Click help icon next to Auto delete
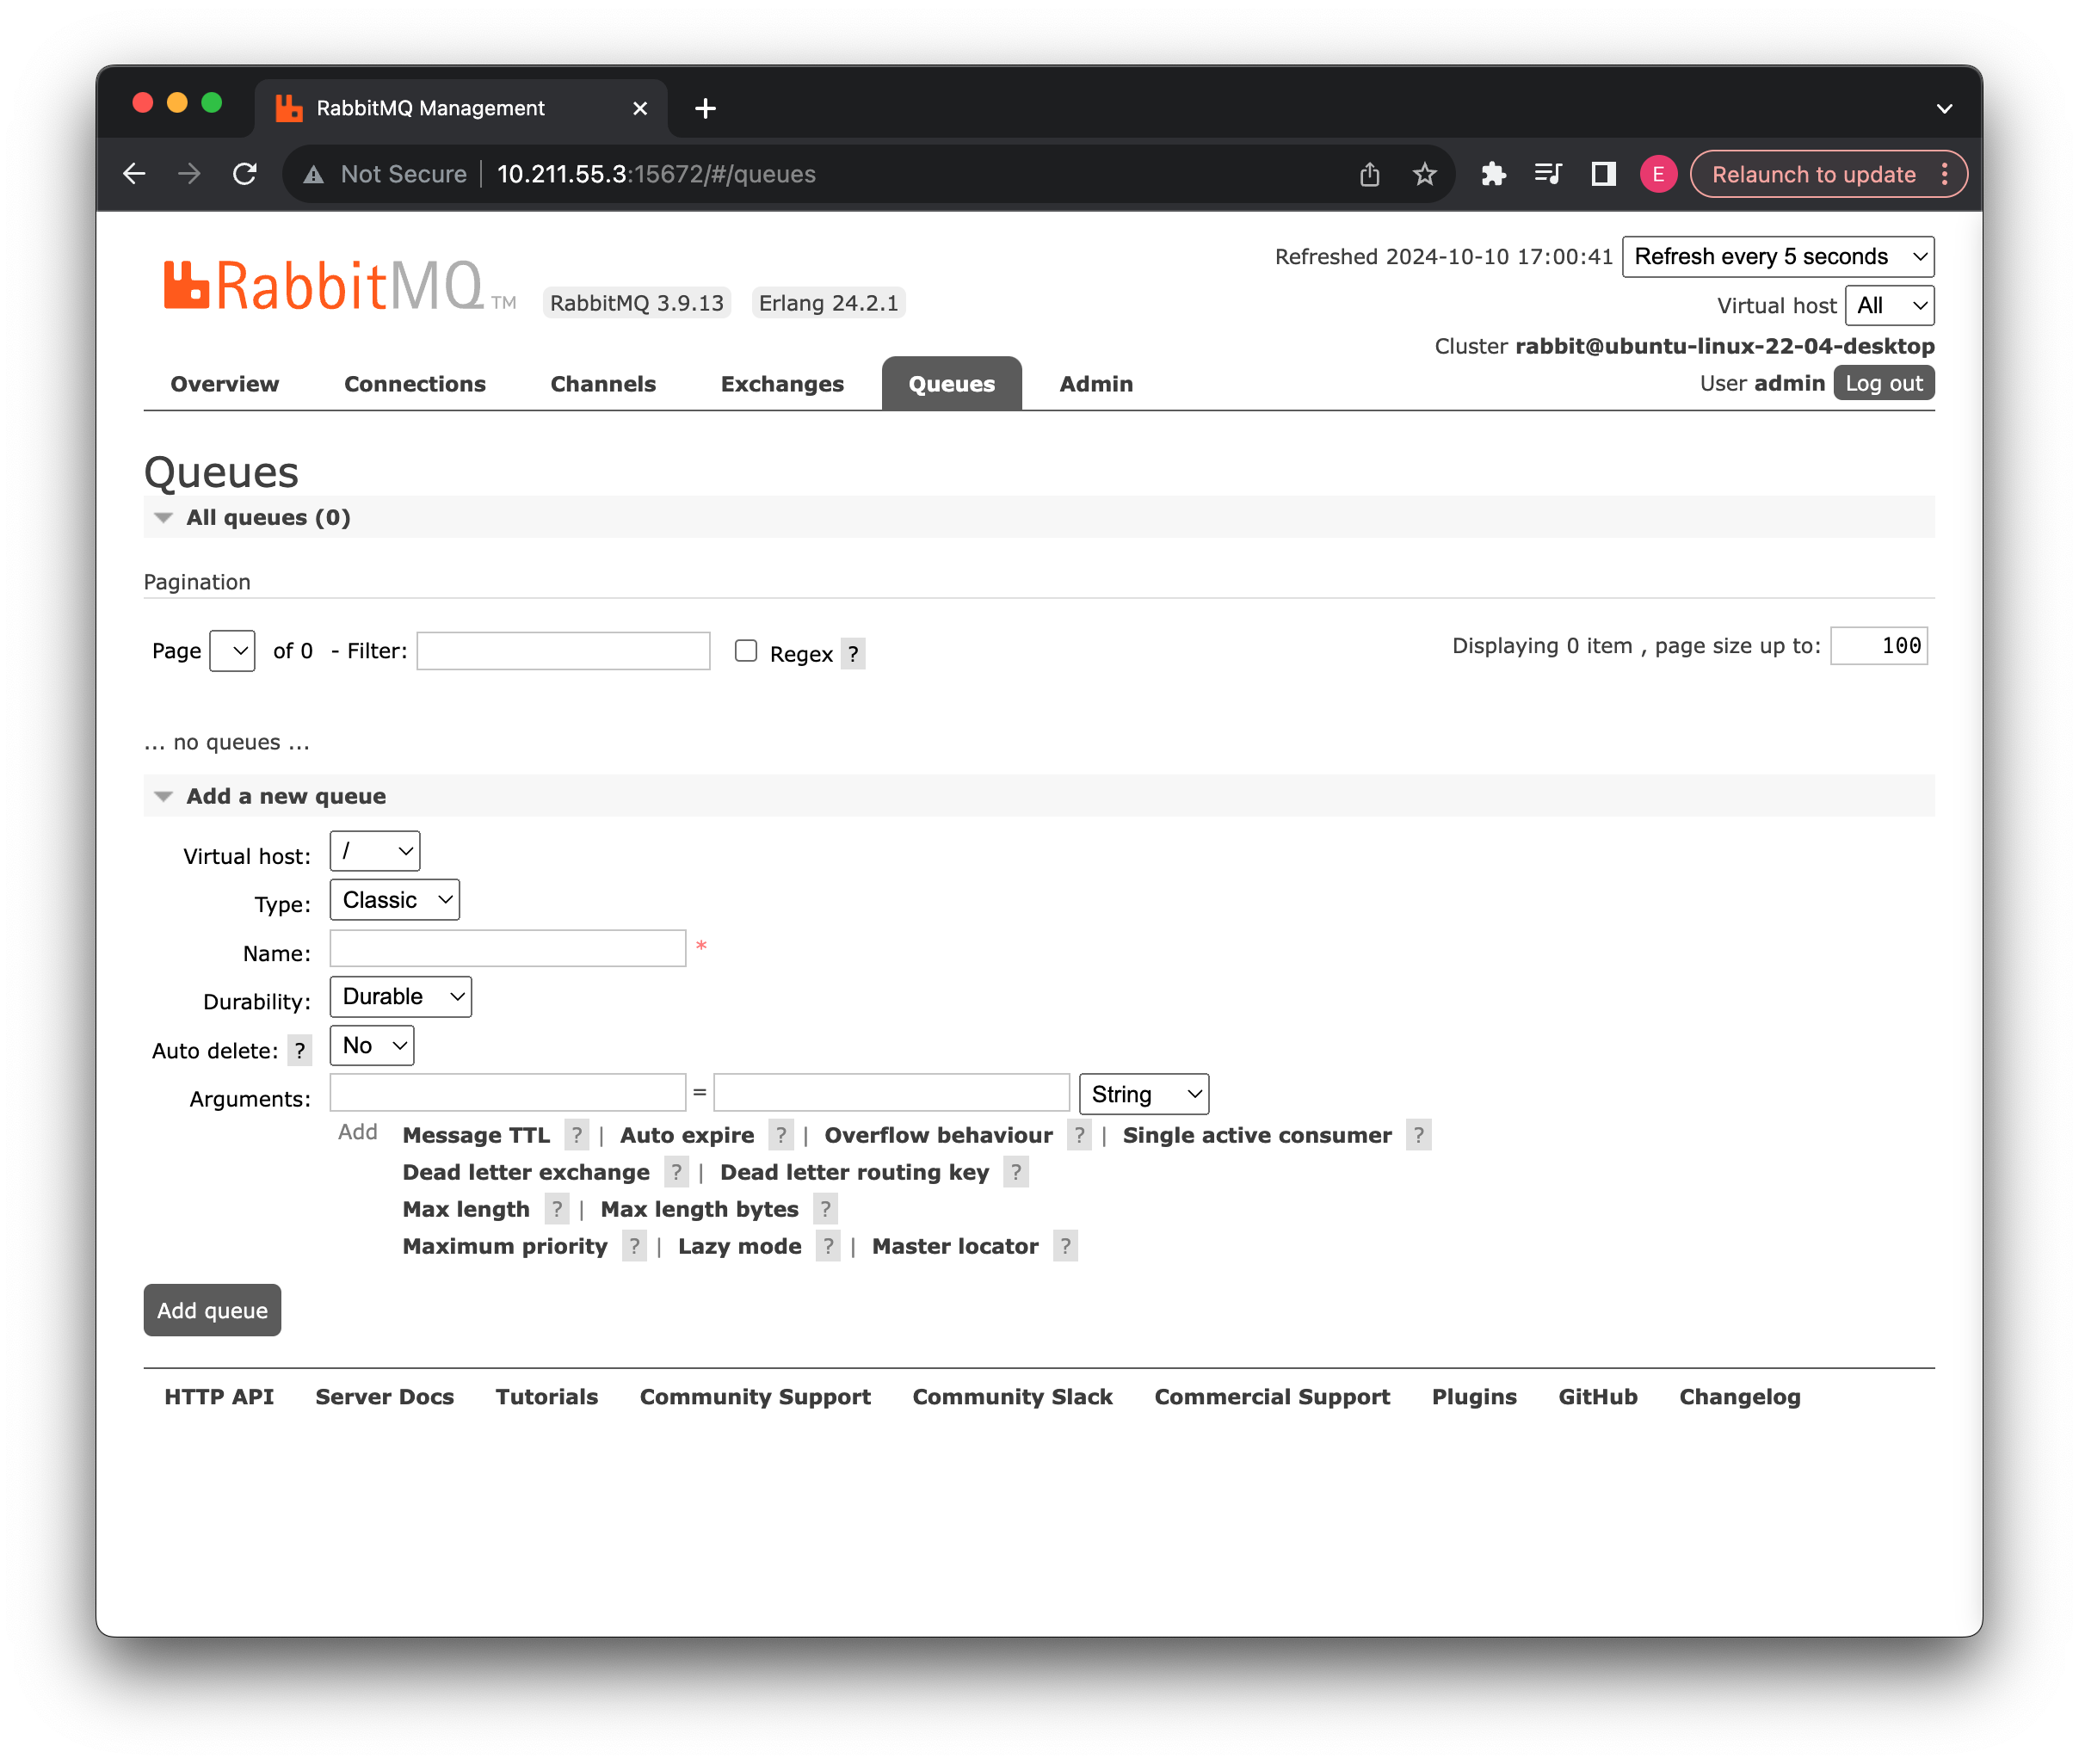 pos(299,1050)
